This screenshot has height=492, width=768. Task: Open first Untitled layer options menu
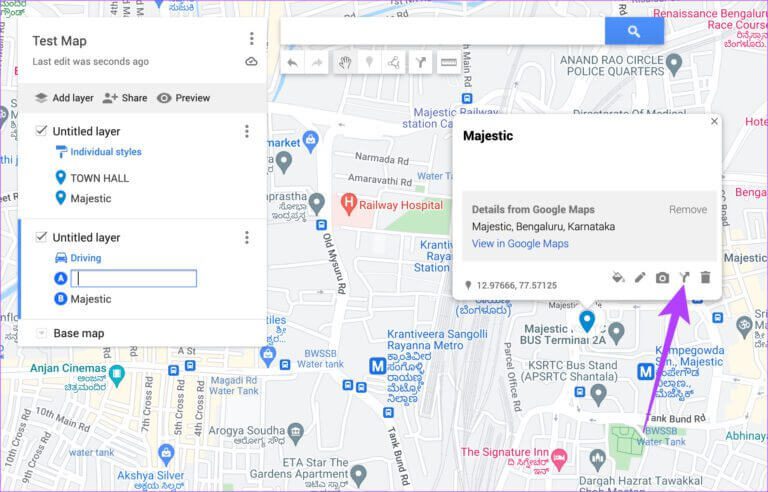click(x=247, y=131)
